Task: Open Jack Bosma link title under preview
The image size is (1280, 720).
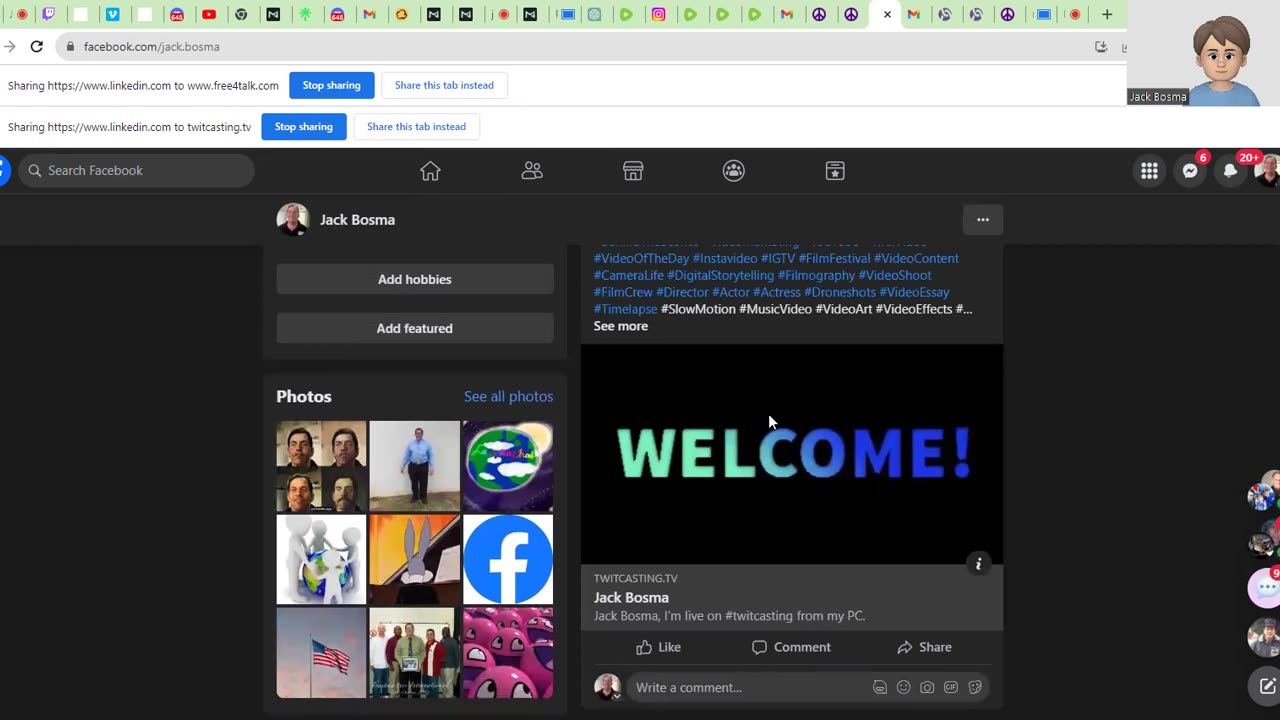Action: click(x=631, y=597)
